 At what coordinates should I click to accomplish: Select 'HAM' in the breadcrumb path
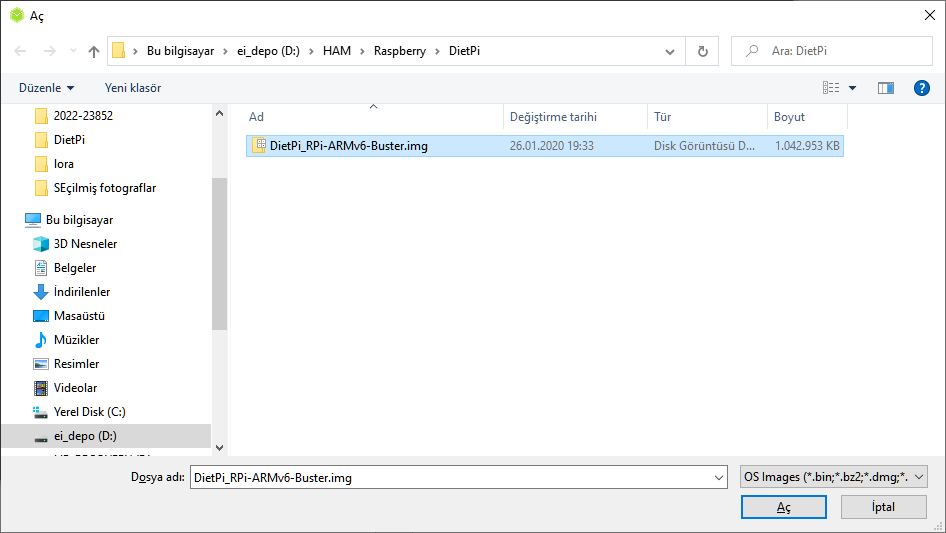click(337, 51)
